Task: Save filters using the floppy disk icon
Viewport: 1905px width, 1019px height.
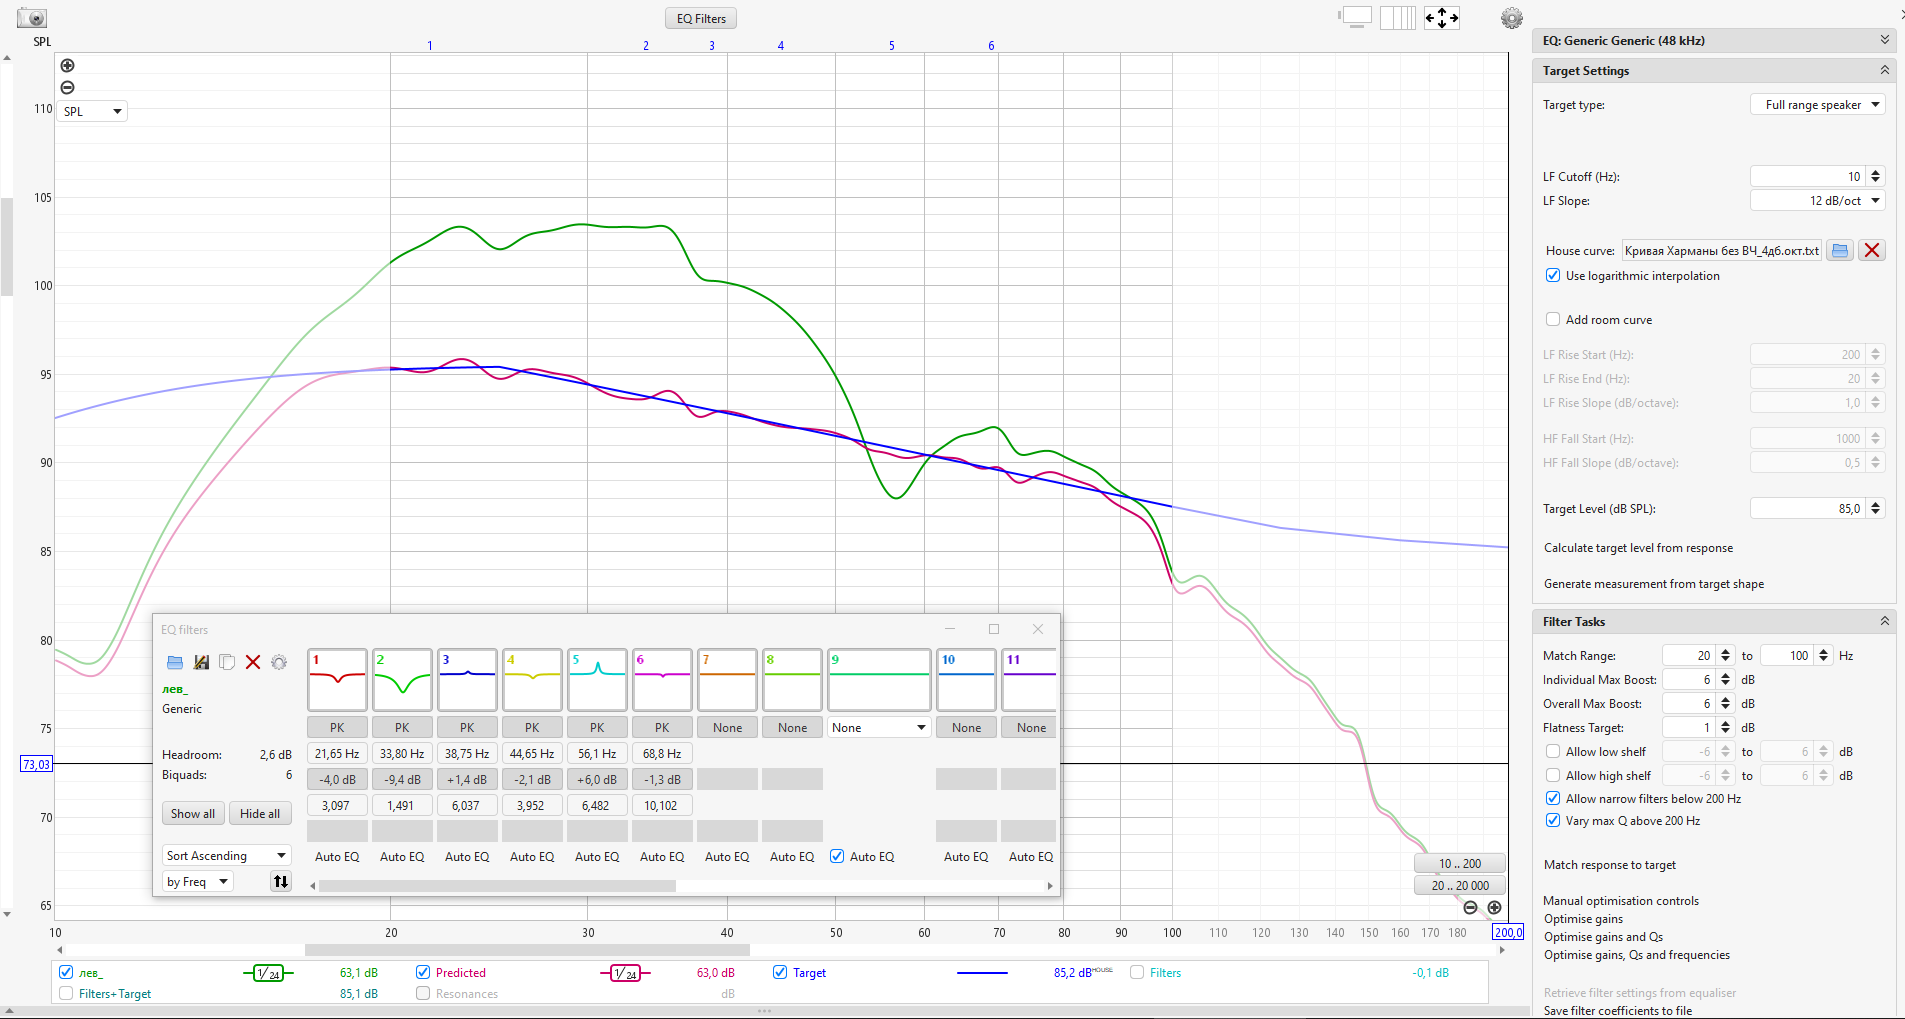Action: point(201,662)
